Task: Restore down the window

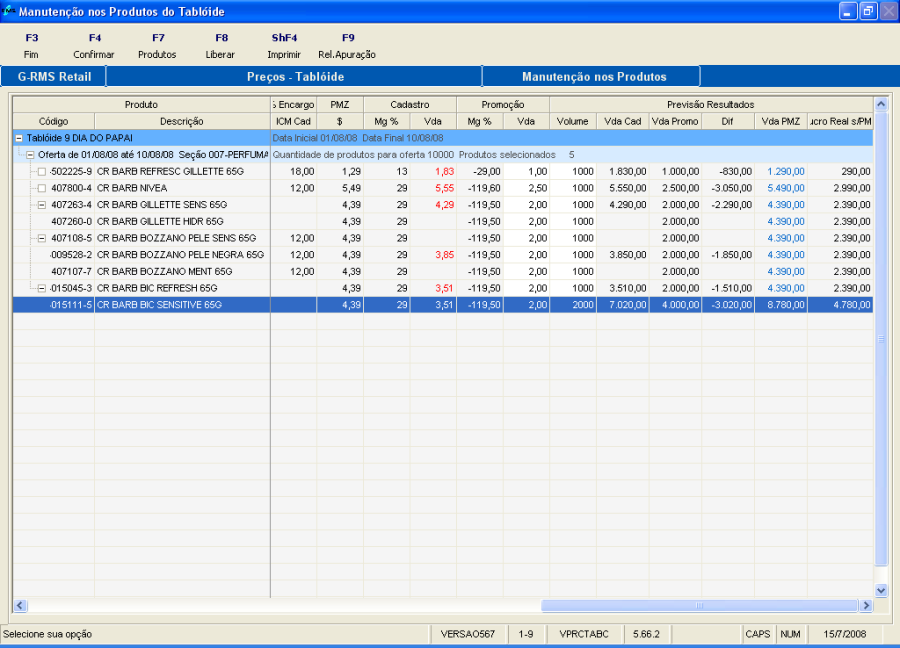Action: coord(868,11)
